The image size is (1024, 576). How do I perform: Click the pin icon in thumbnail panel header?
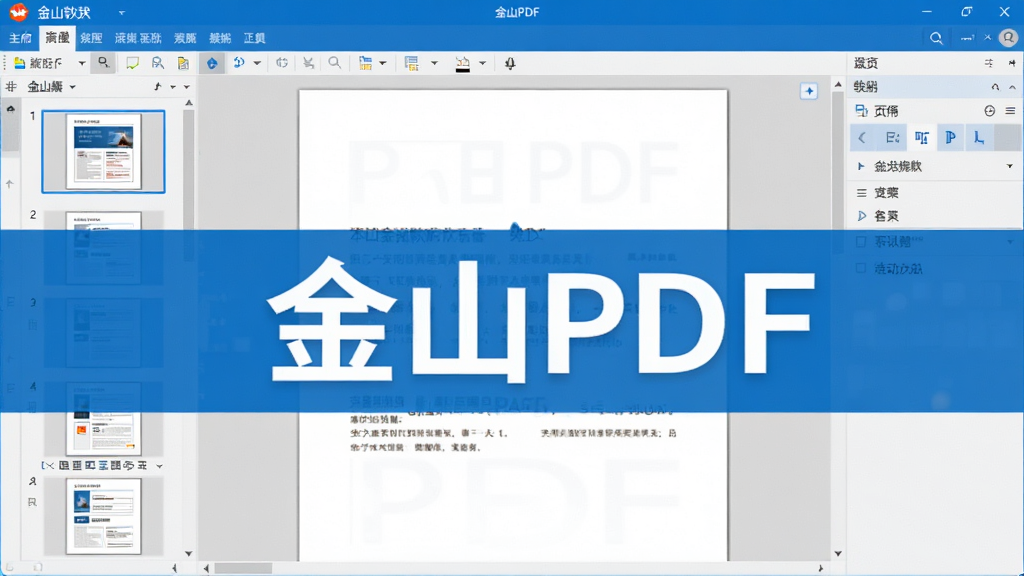pos(157,86)
